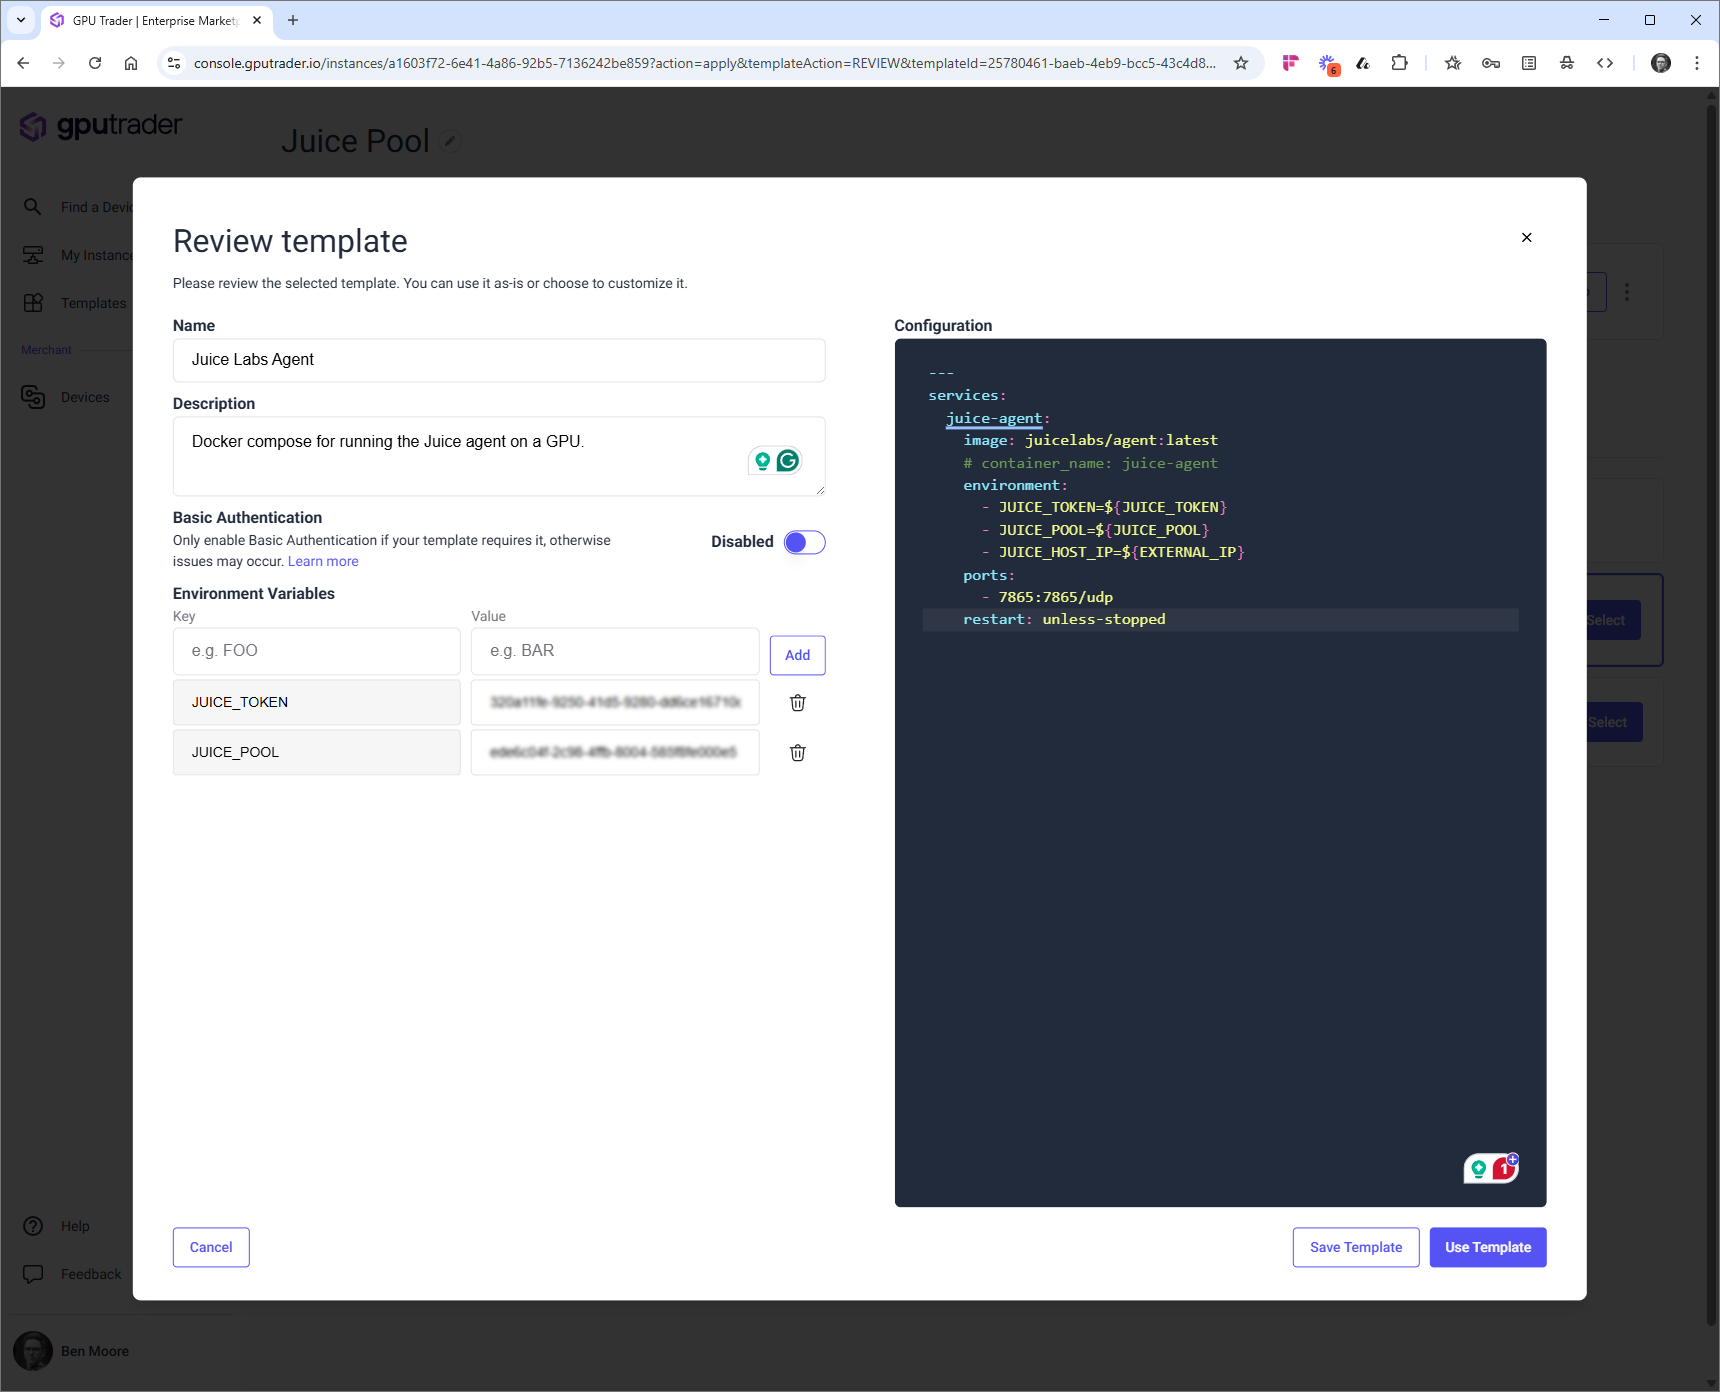Viewport: 1720px width, 1392px height.
Task: Close the Review template dialog
Action: point(1526,237)
